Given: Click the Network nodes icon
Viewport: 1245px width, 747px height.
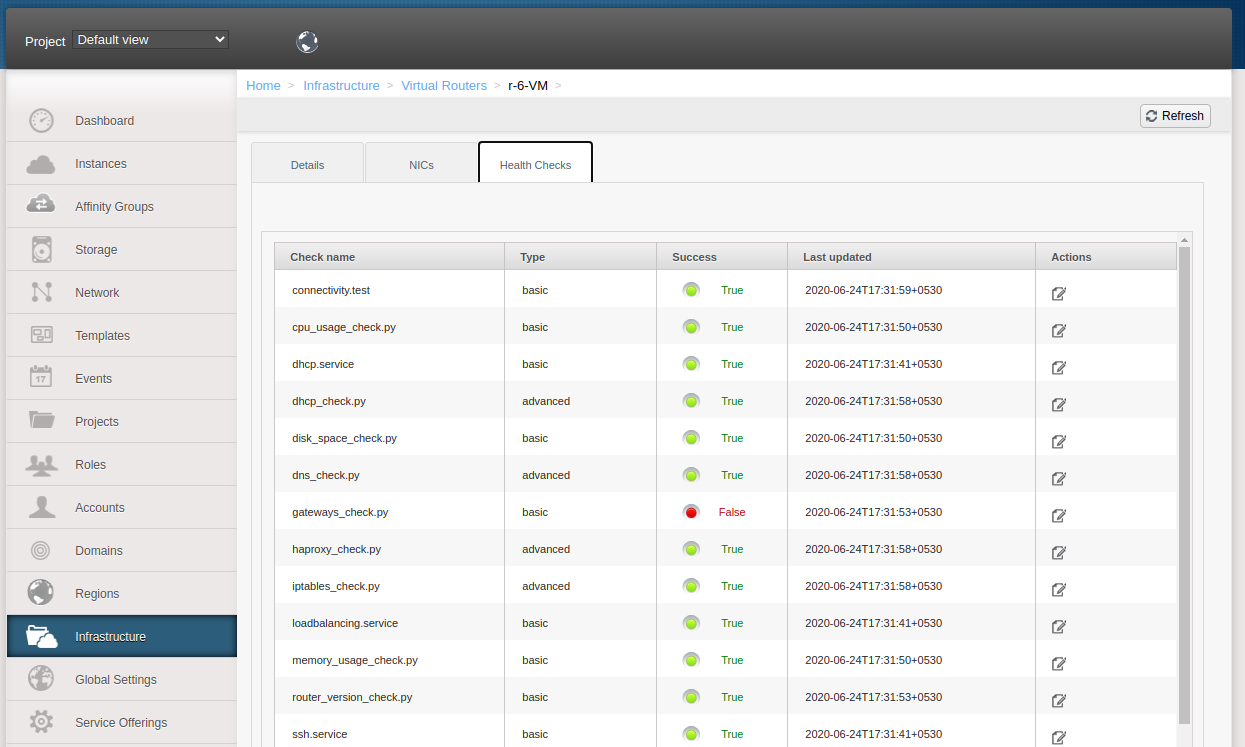Looking at the screenshot, I should (41, 292).
